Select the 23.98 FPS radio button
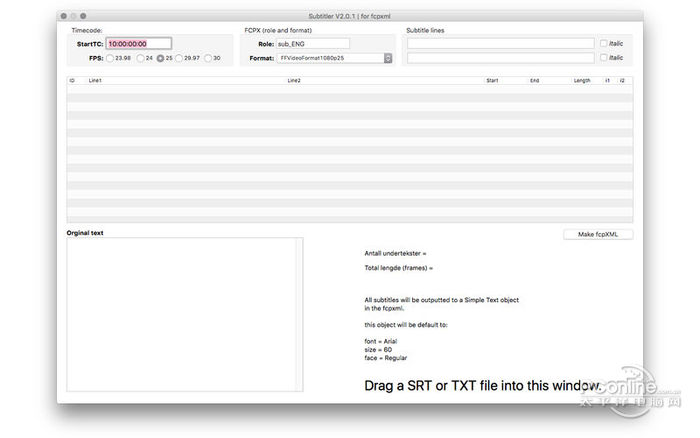 (110, 58)
